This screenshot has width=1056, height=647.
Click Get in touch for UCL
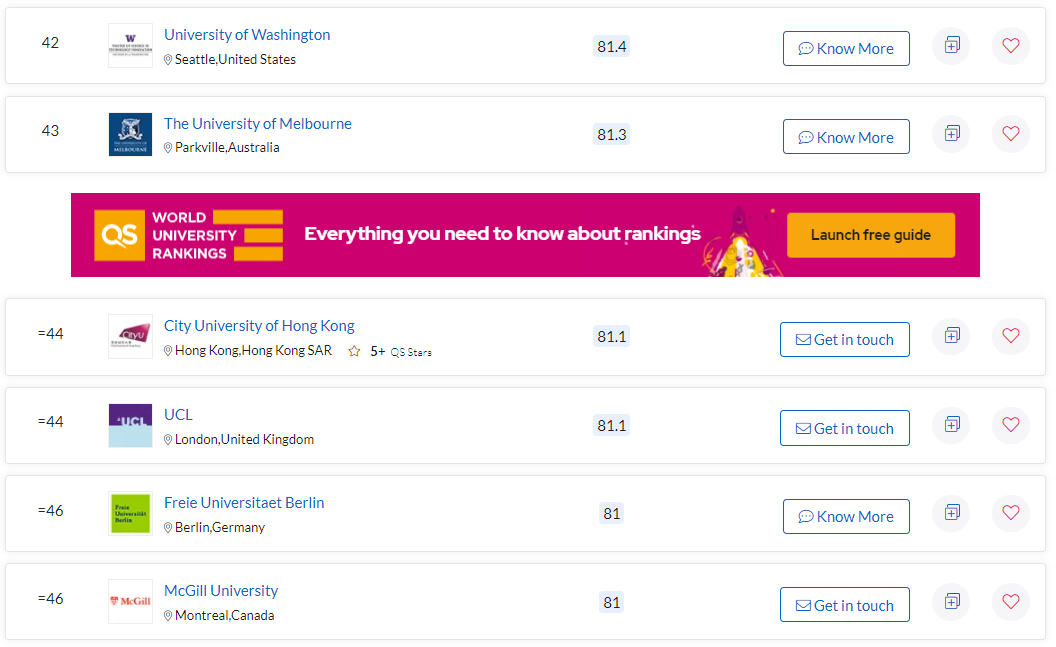point(845,428)
